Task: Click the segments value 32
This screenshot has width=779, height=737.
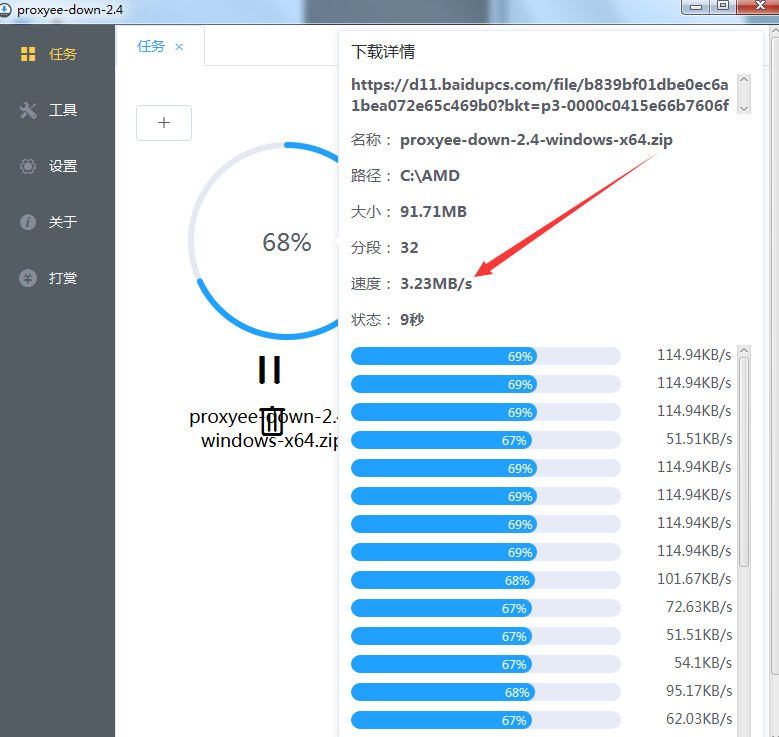Action: [409, 247]
